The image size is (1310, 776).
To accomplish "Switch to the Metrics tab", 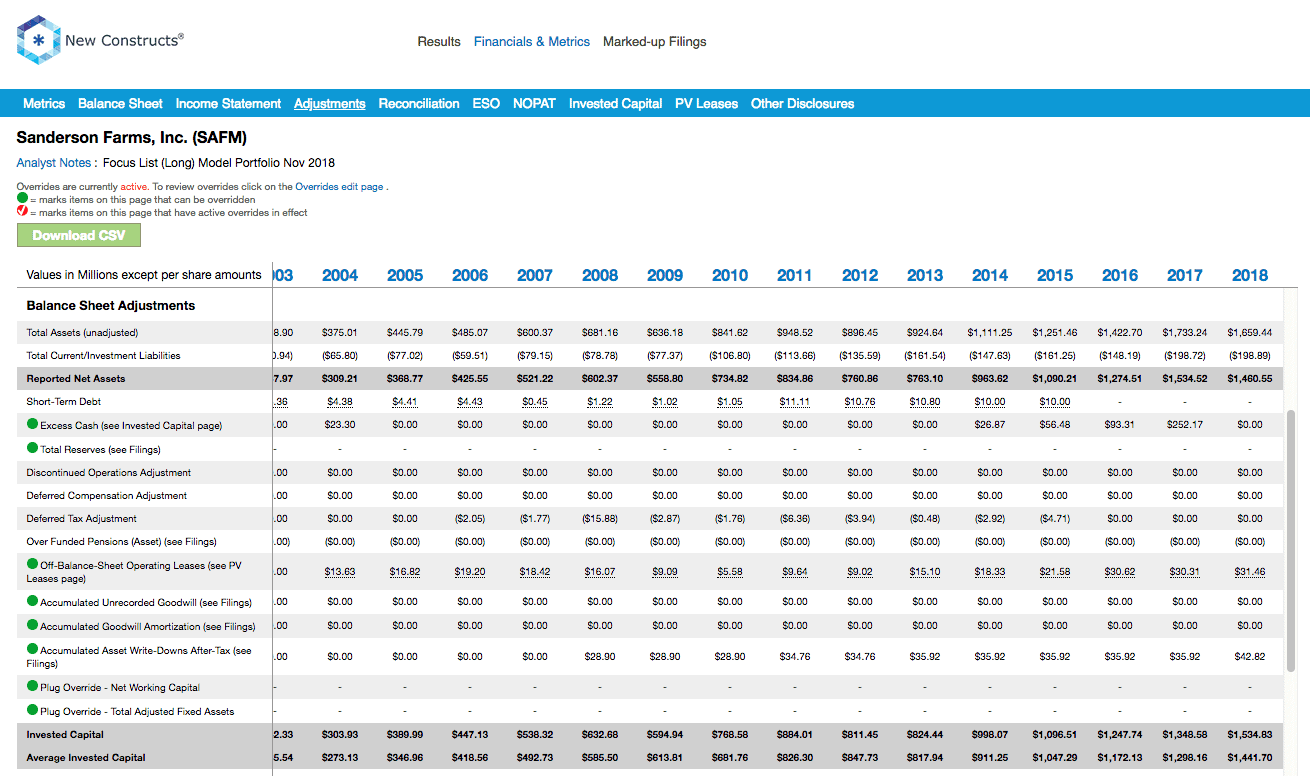I will 44,103.
